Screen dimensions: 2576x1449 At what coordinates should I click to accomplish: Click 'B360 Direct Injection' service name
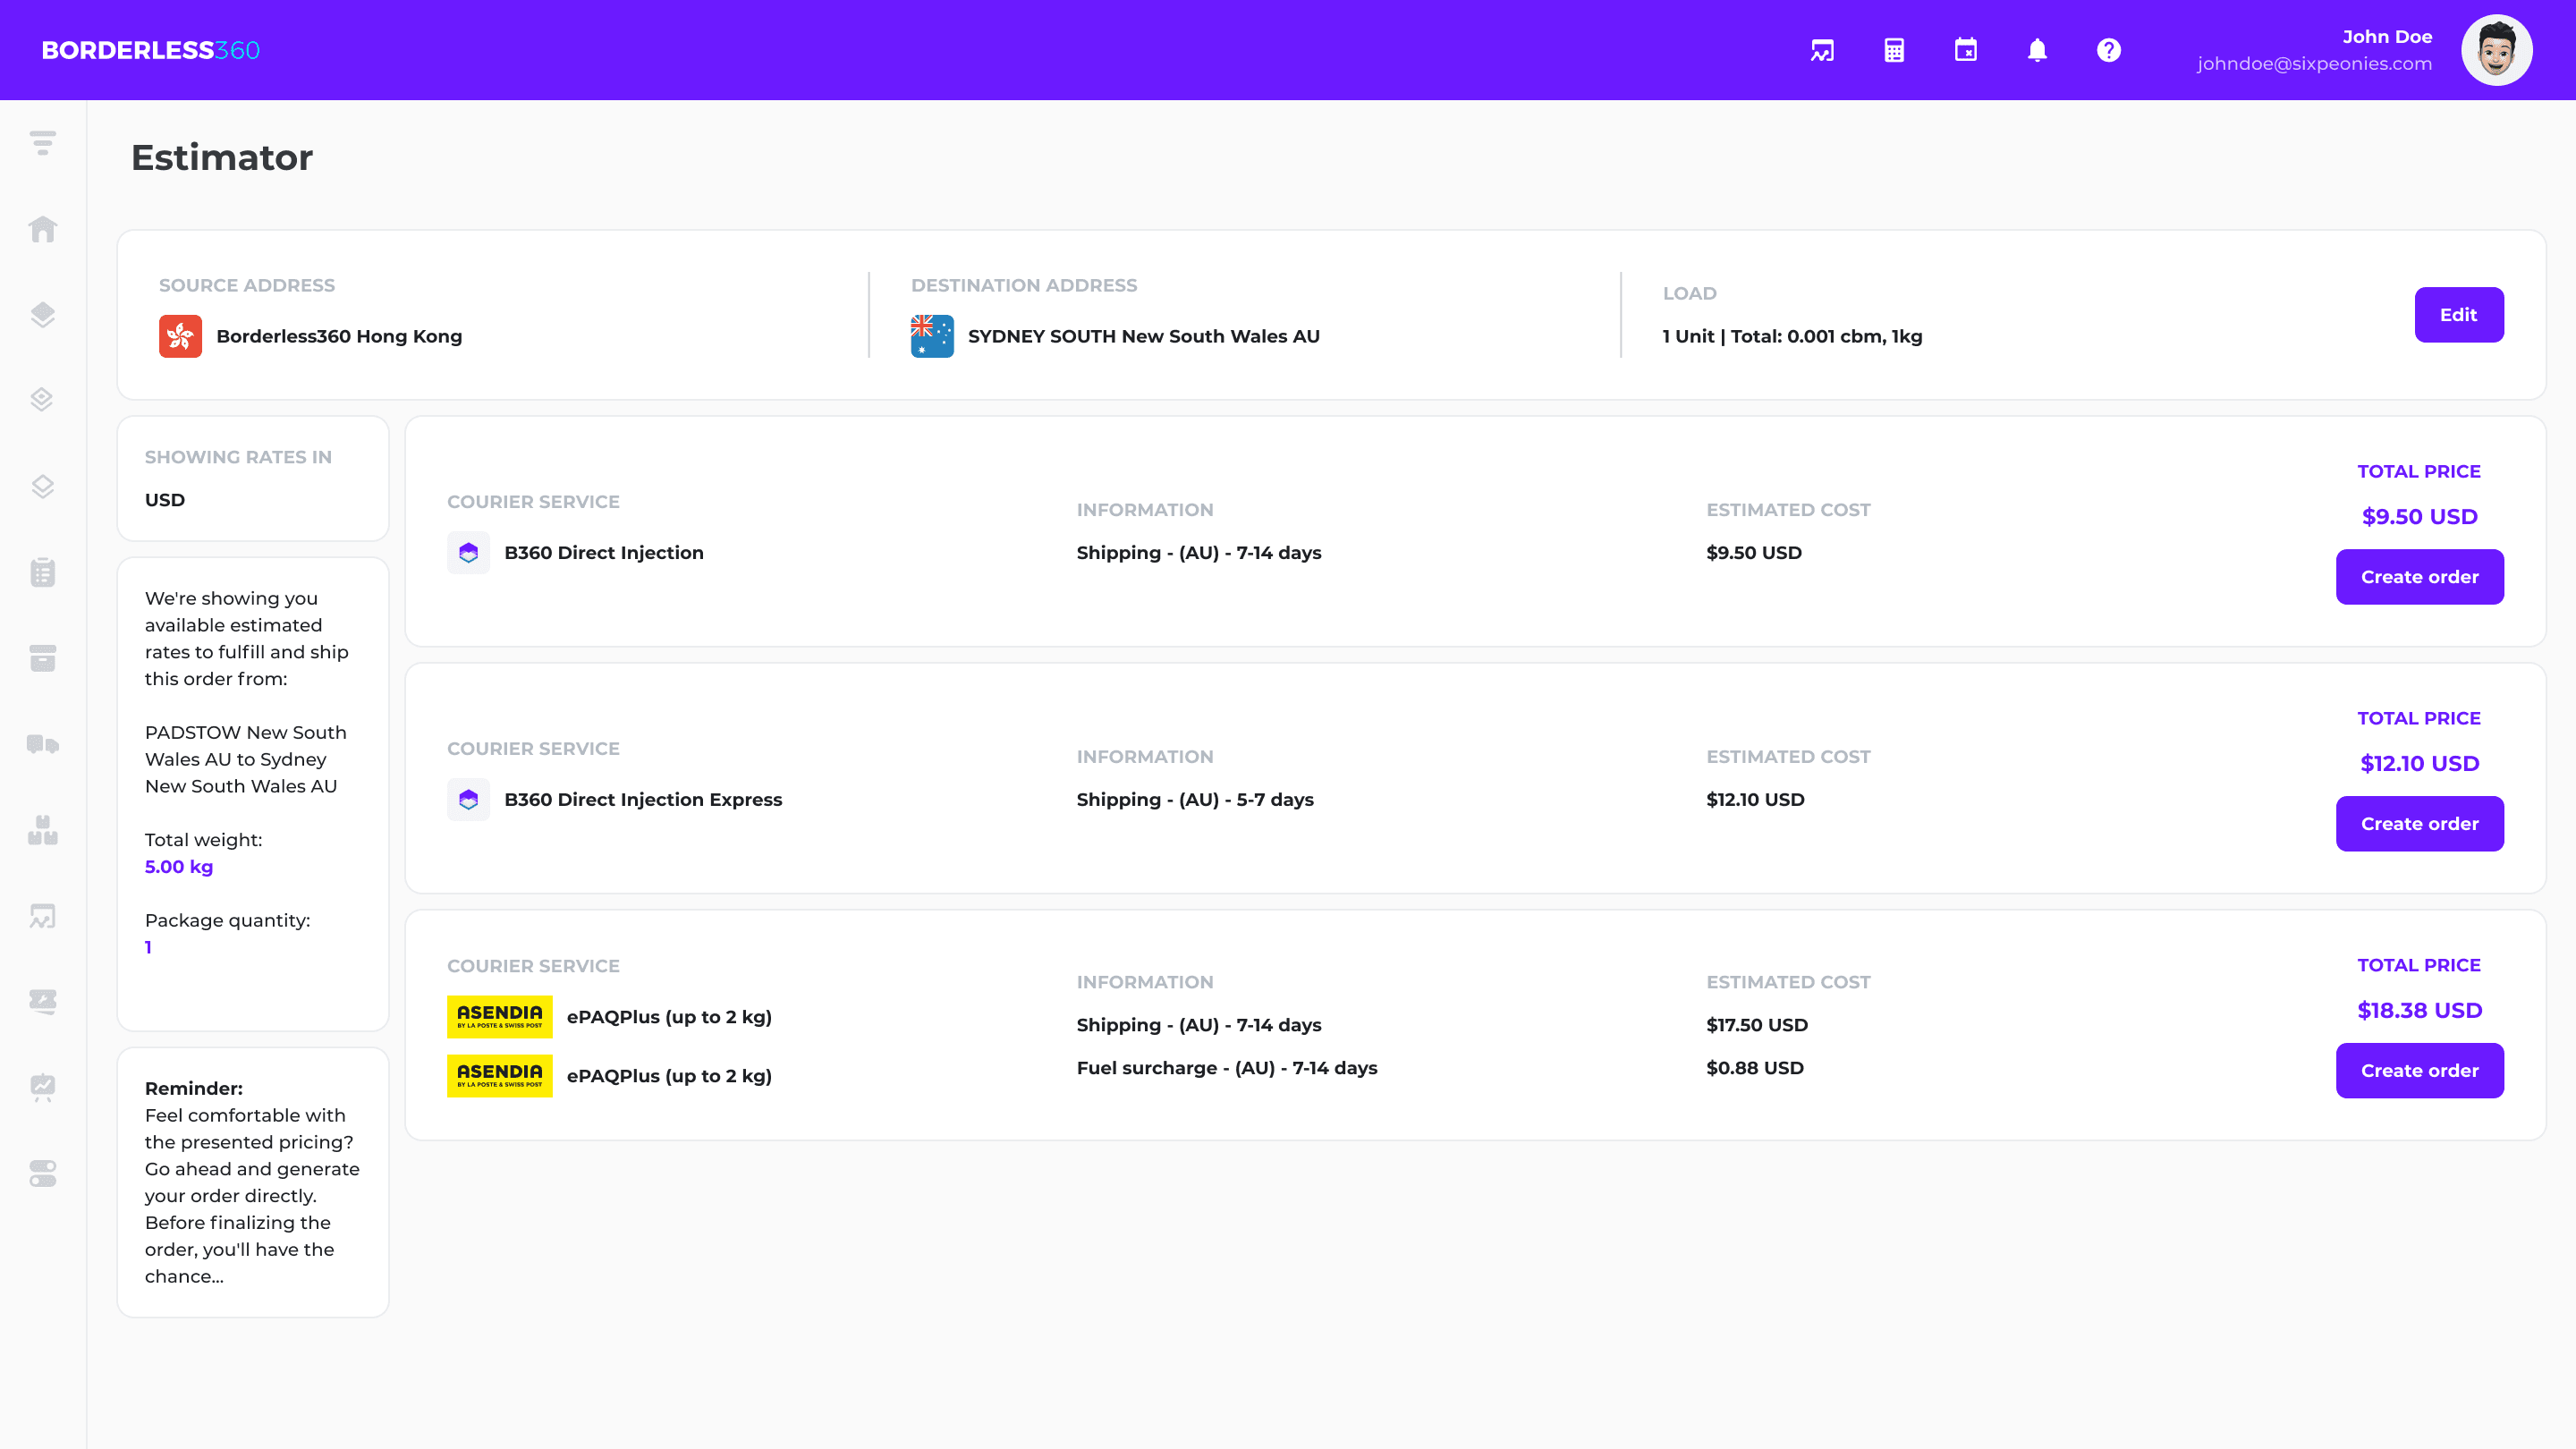click(604, 553)
